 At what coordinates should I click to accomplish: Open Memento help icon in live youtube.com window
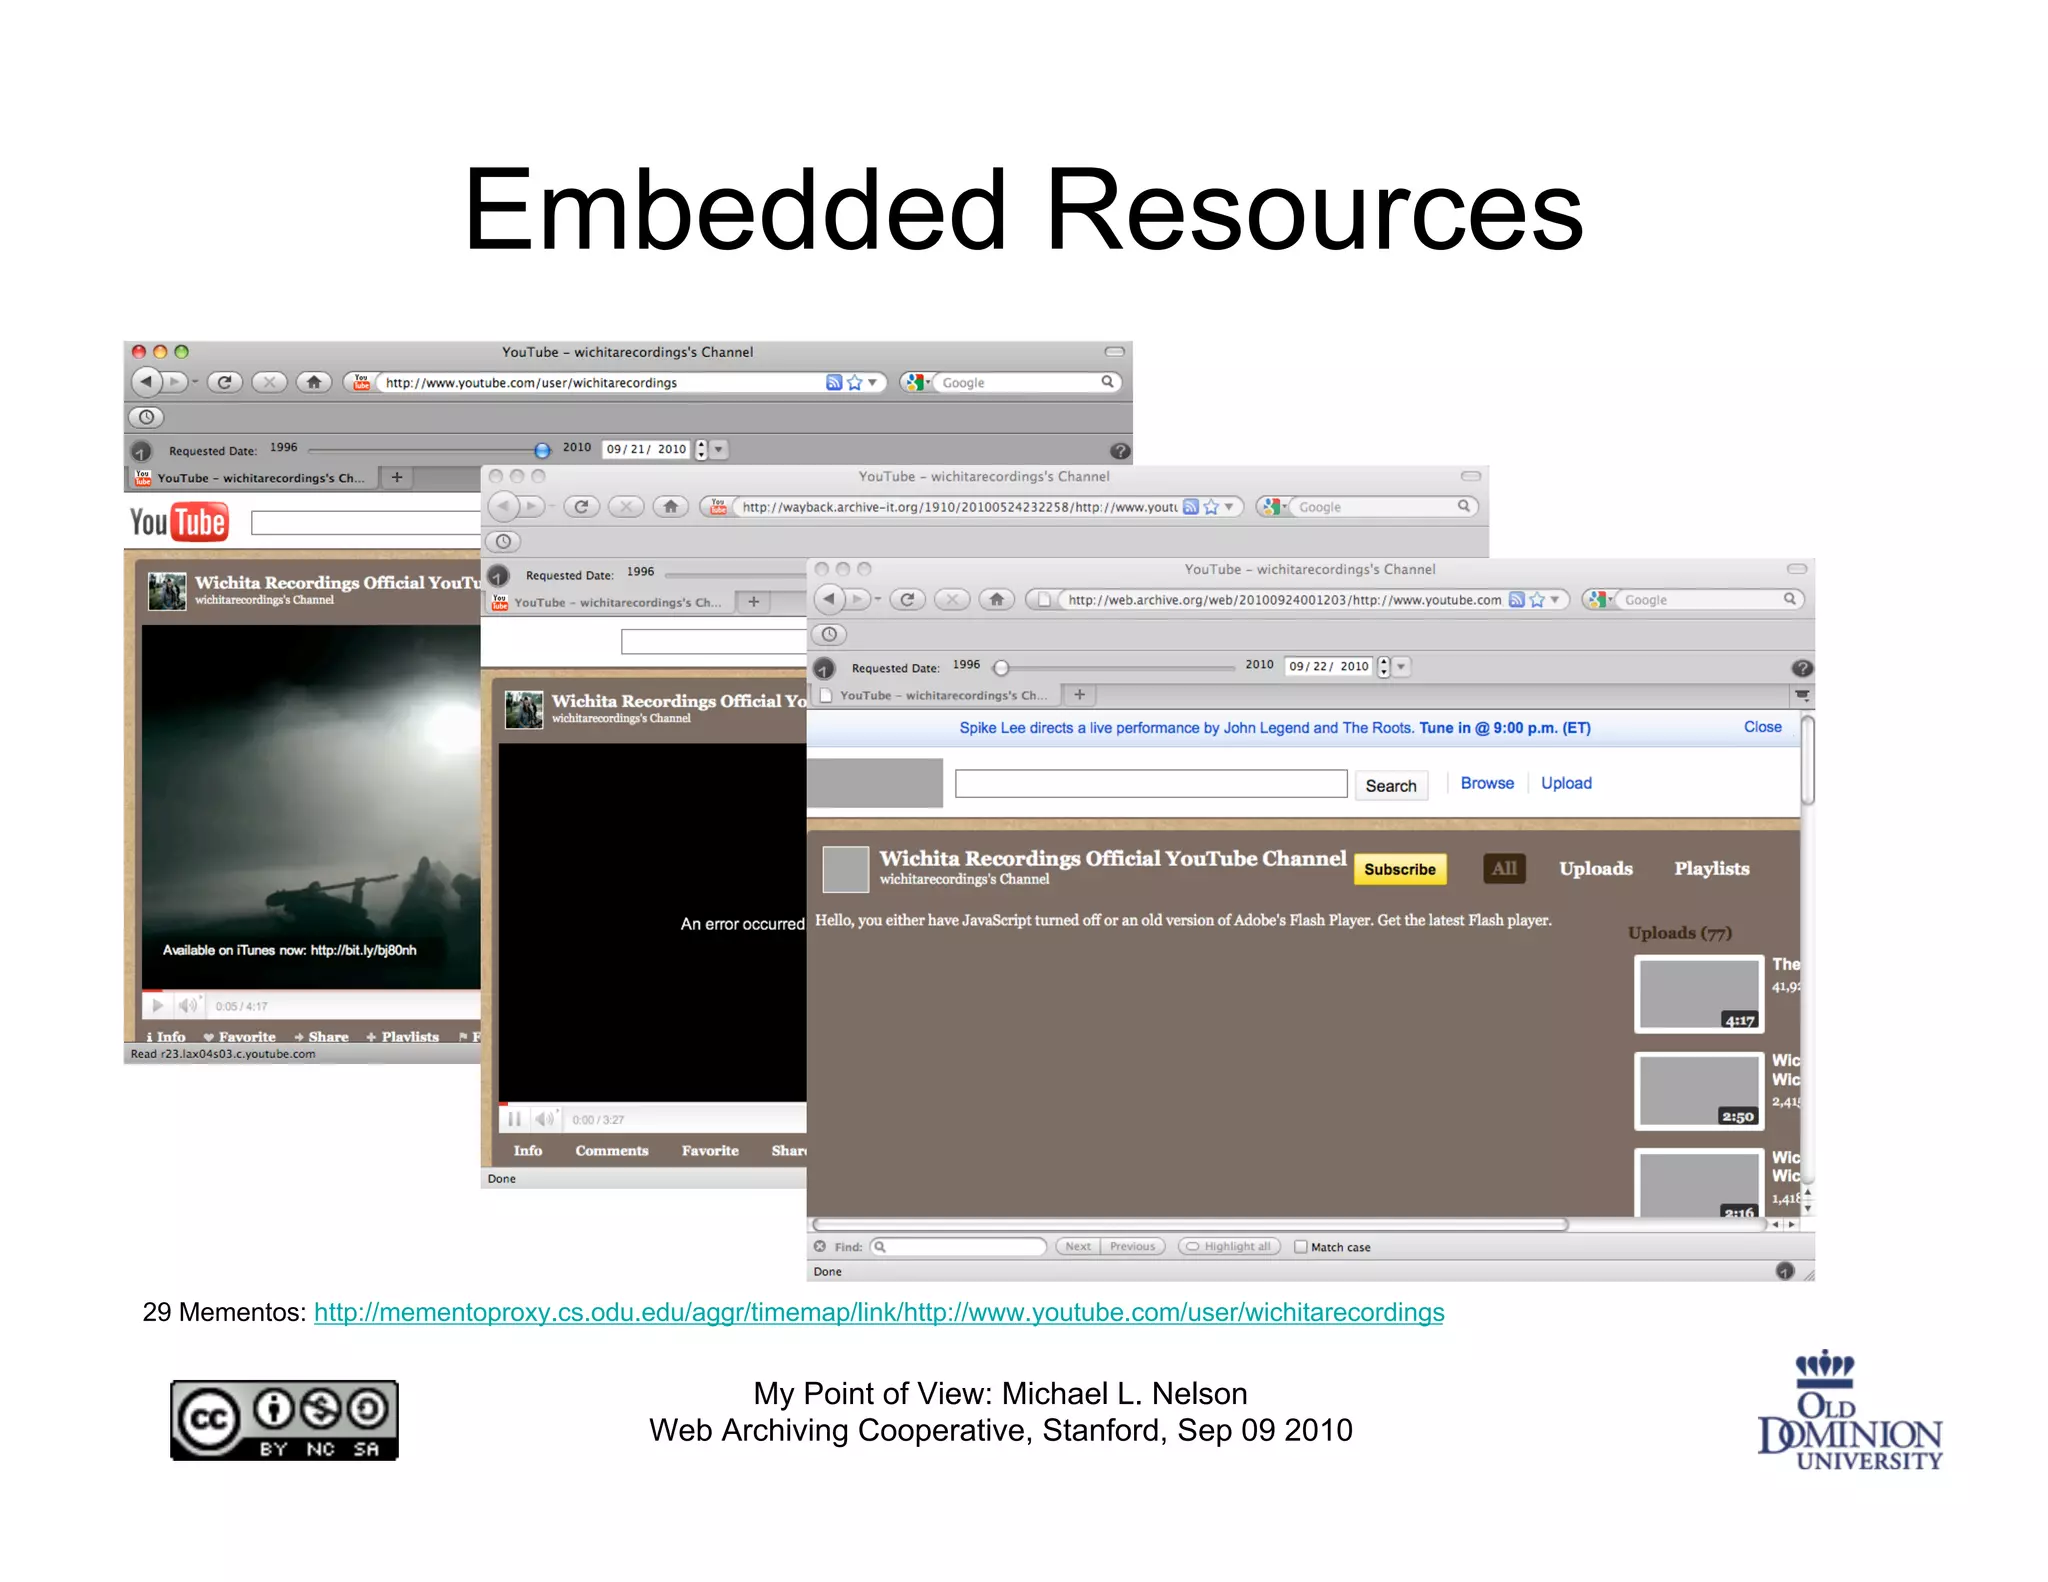click(x=1120, y=451)
